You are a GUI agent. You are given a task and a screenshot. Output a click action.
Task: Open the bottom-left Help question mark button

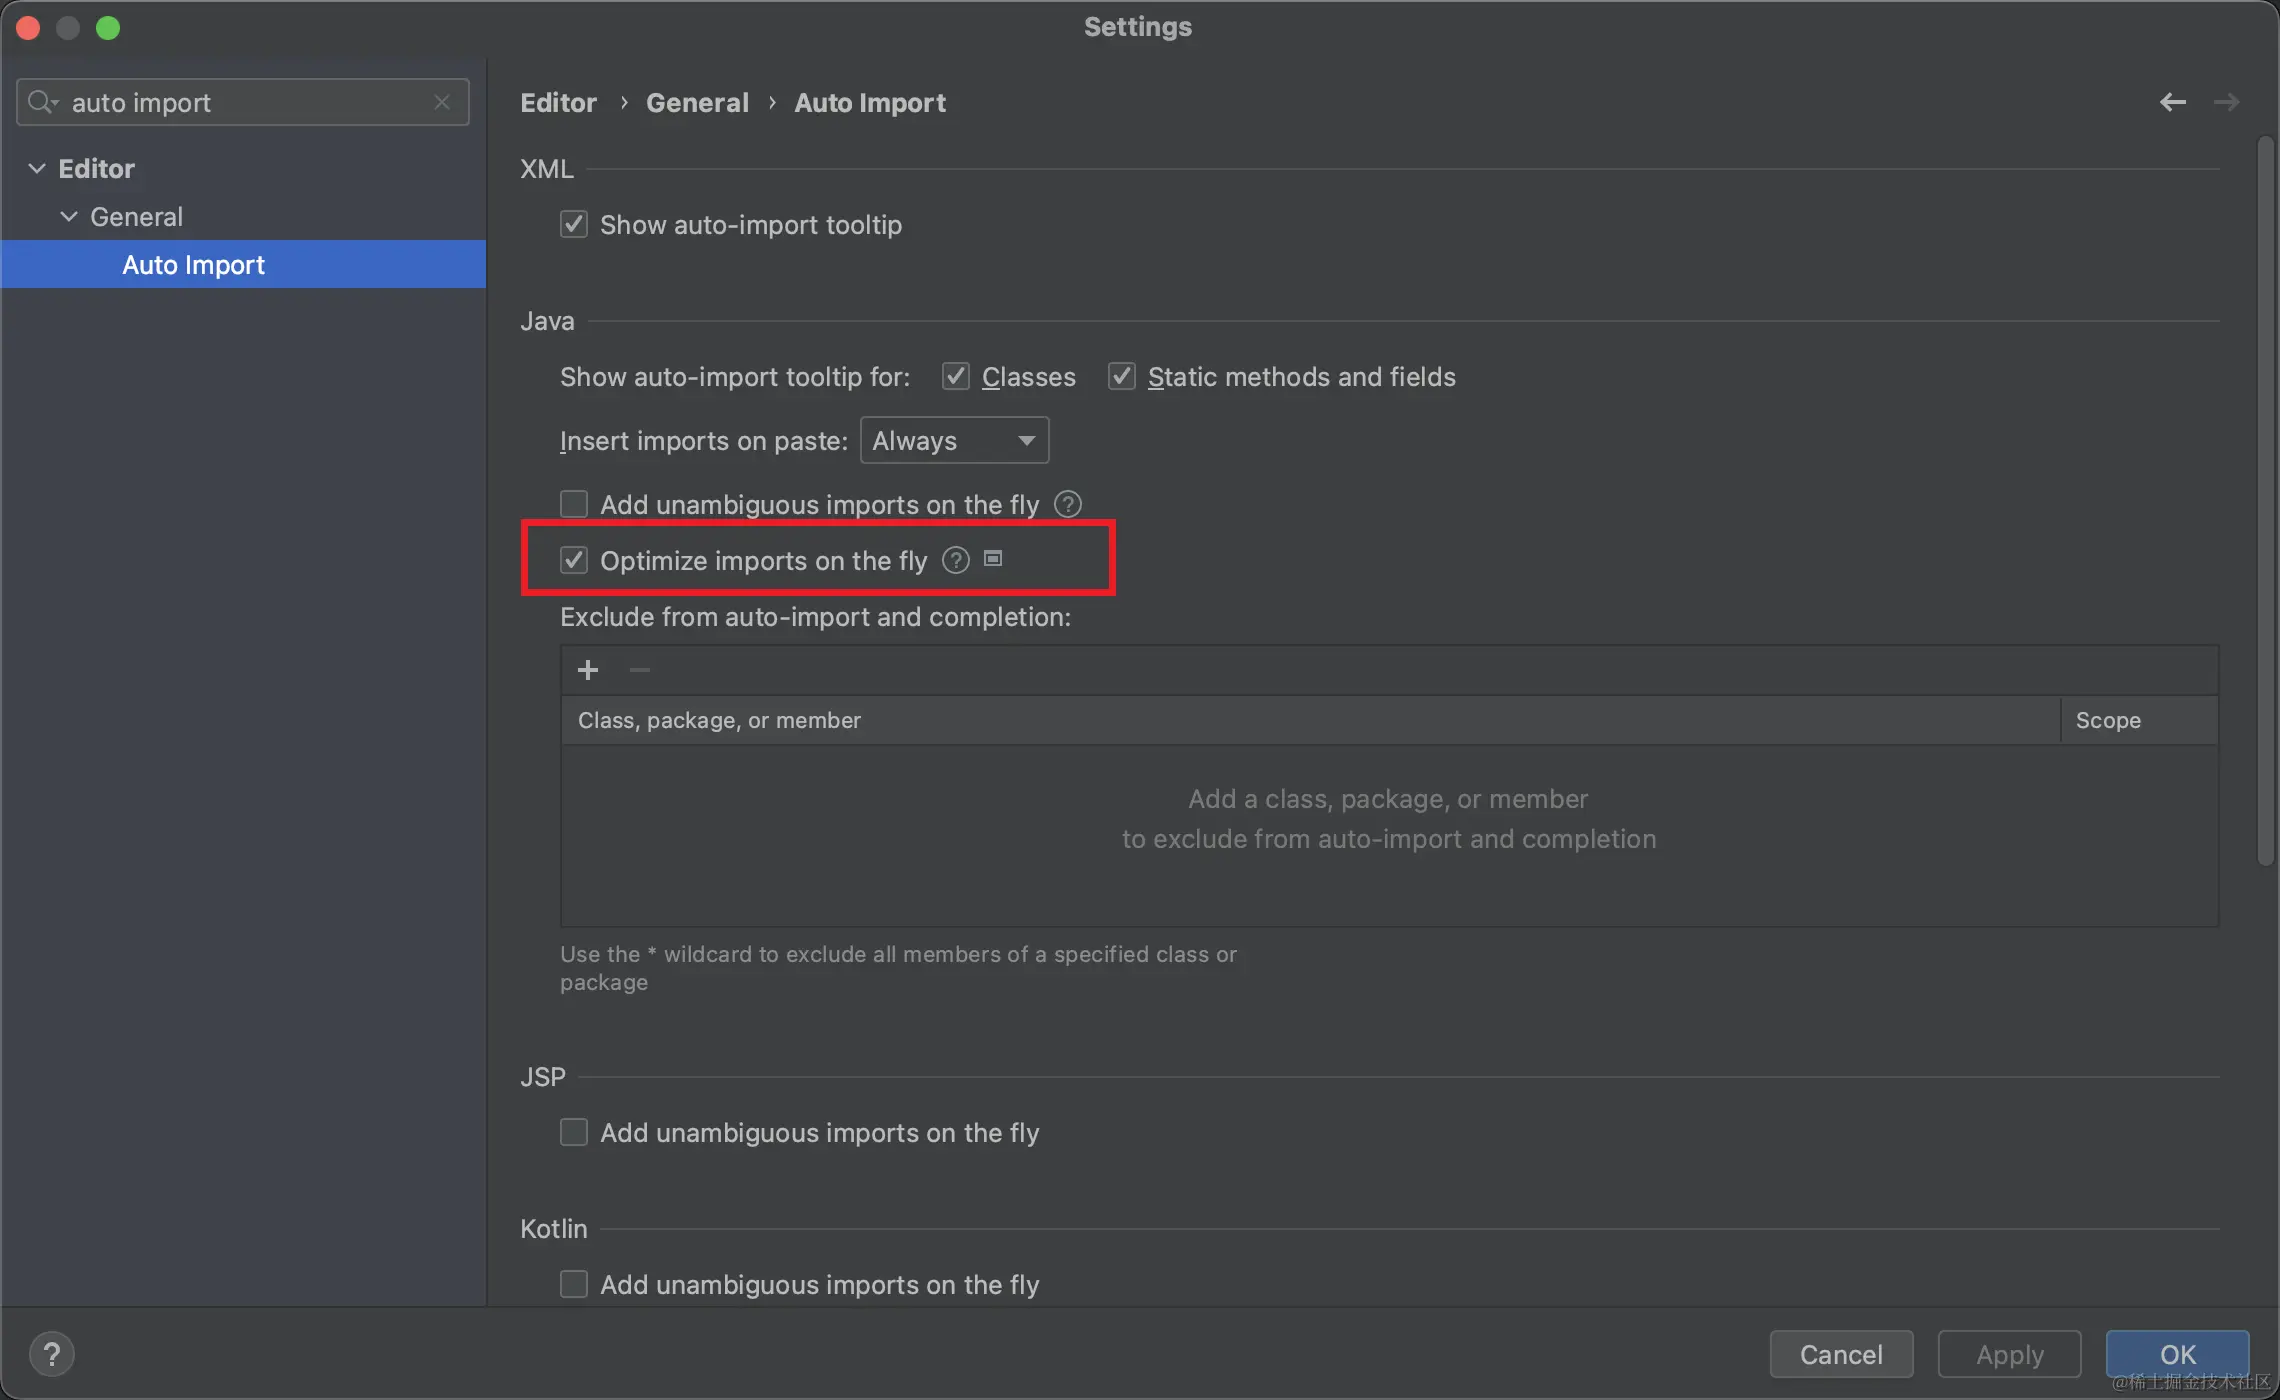[52, 1354]
